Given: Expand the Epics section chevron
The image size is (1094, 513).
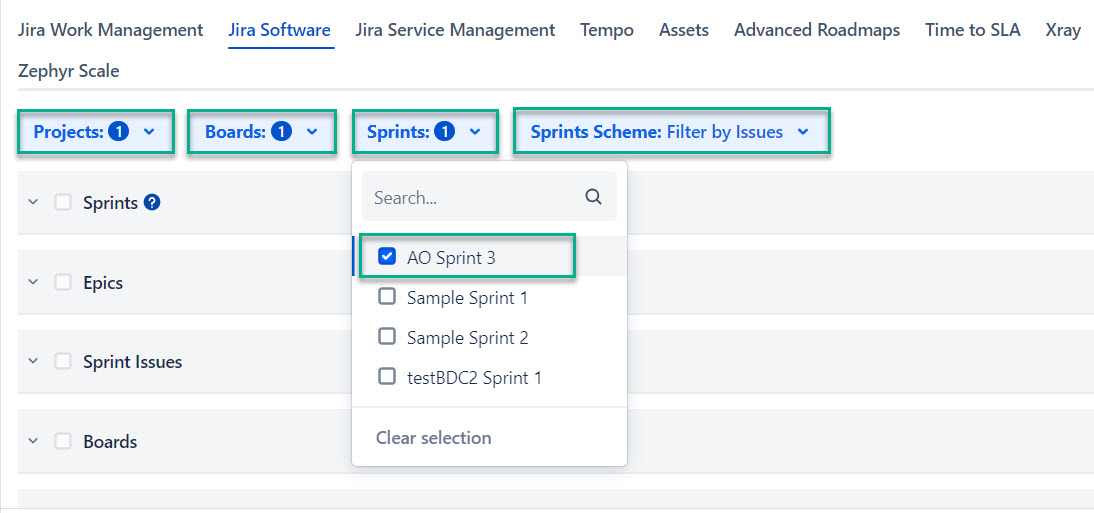Looking at the screenshot, I should pos(32,282).
